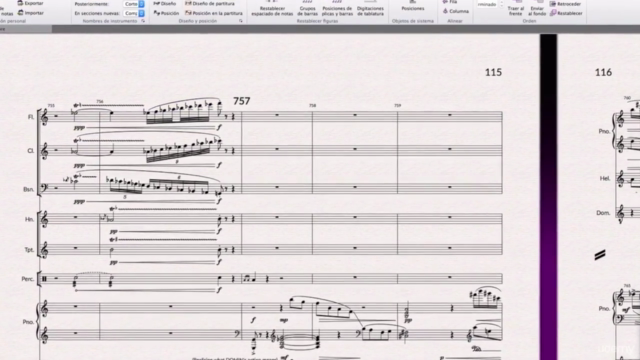Click Digitaciones de tablatura

[370, 8]
